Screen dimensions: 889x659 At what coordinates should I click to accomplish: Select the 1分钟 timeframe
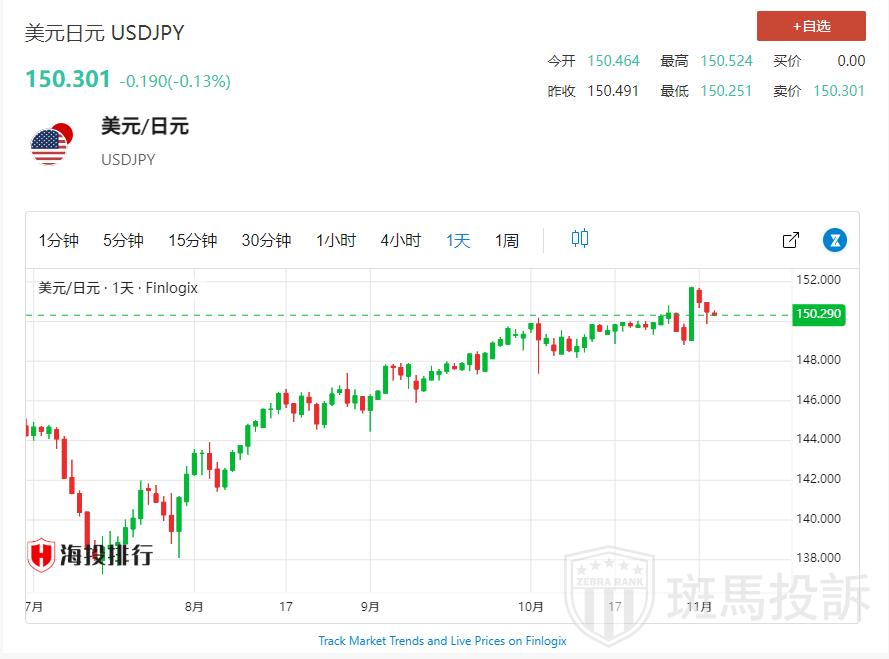click(x=59, y=240)
